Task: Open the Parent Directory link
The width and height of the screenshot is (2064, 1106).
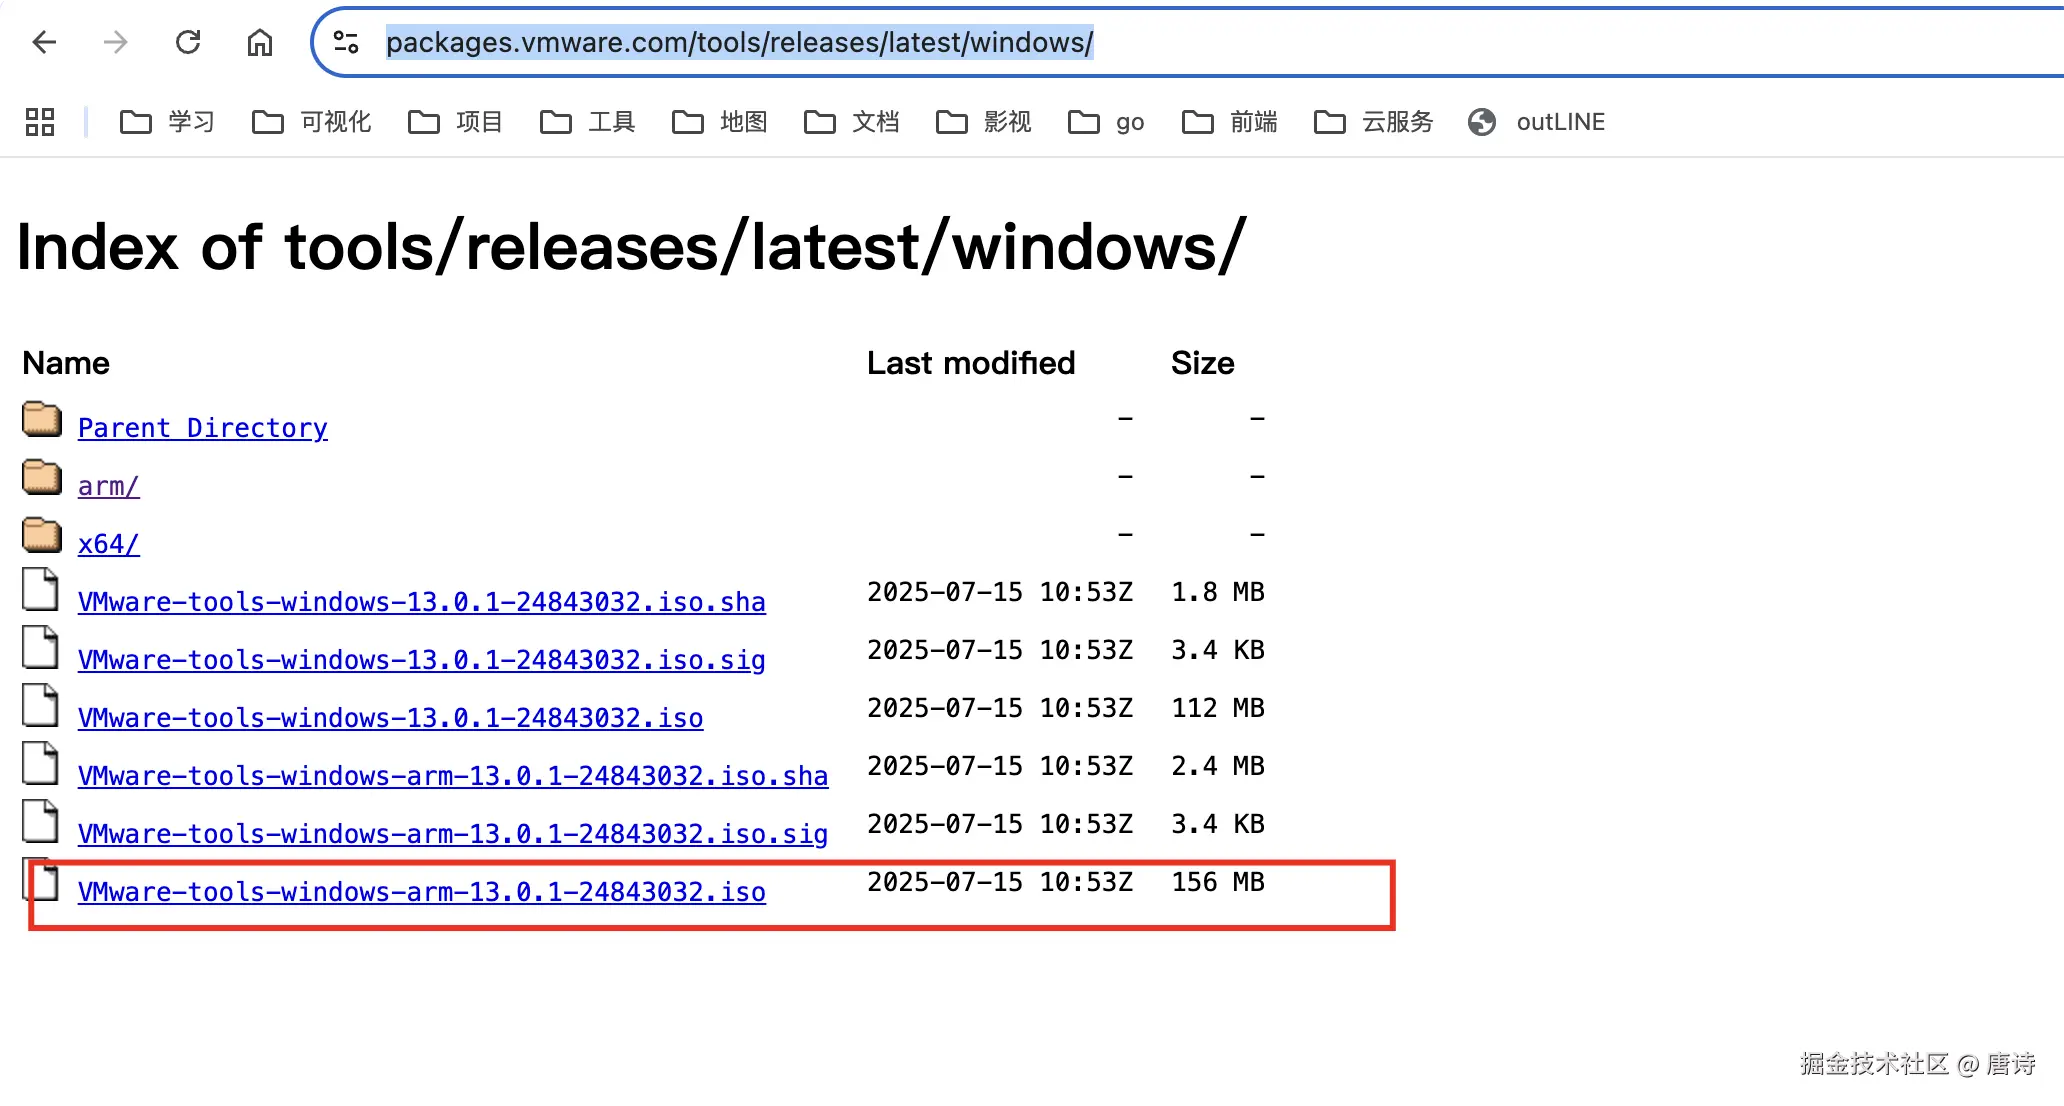Action: click(202, 428)
